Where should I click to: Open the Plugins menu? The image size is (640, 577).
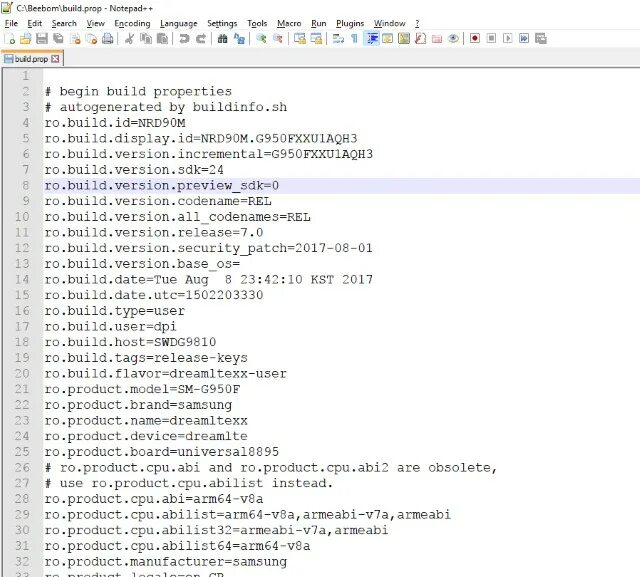tap(350, 24)
